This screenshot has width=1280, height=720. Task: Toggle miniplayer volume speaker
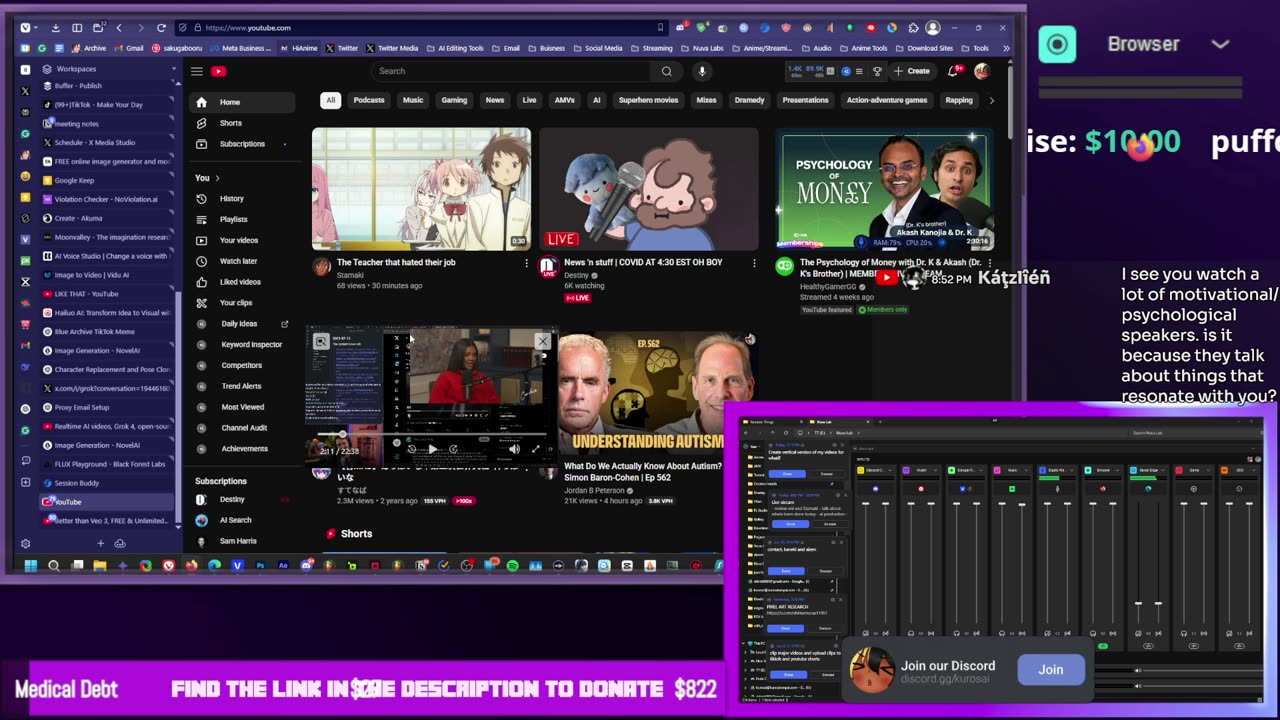[x=514, y=449]
